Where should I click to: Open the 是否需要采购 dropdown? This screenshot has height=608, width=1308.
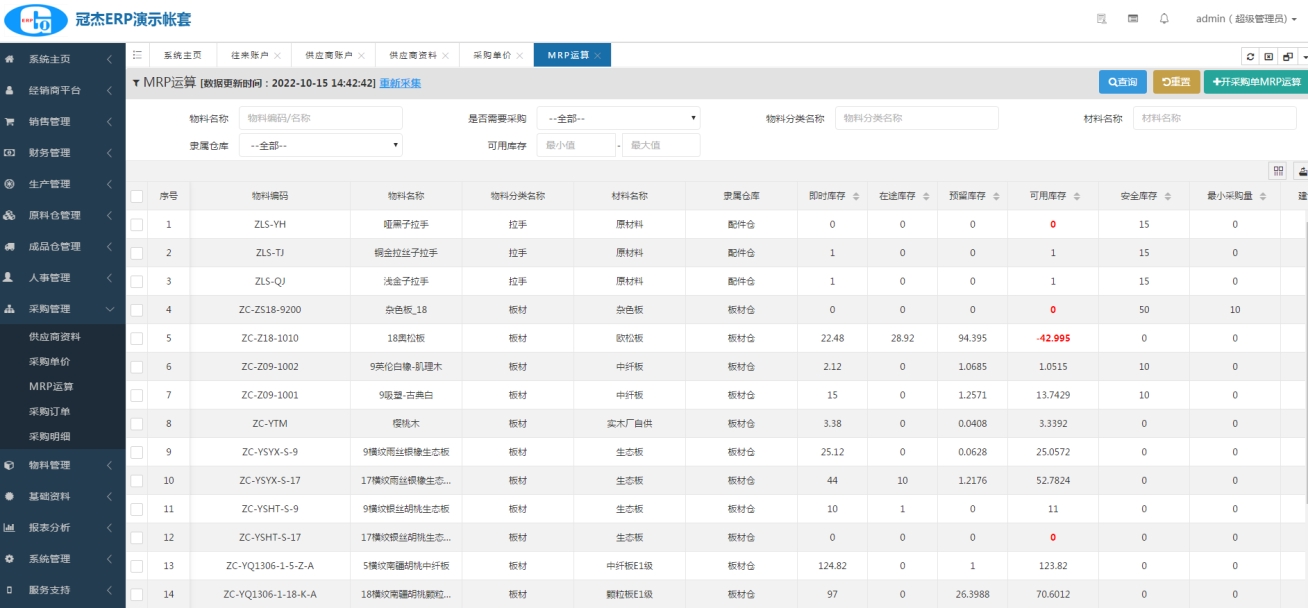pyautogui.click(x=618, y=118)
